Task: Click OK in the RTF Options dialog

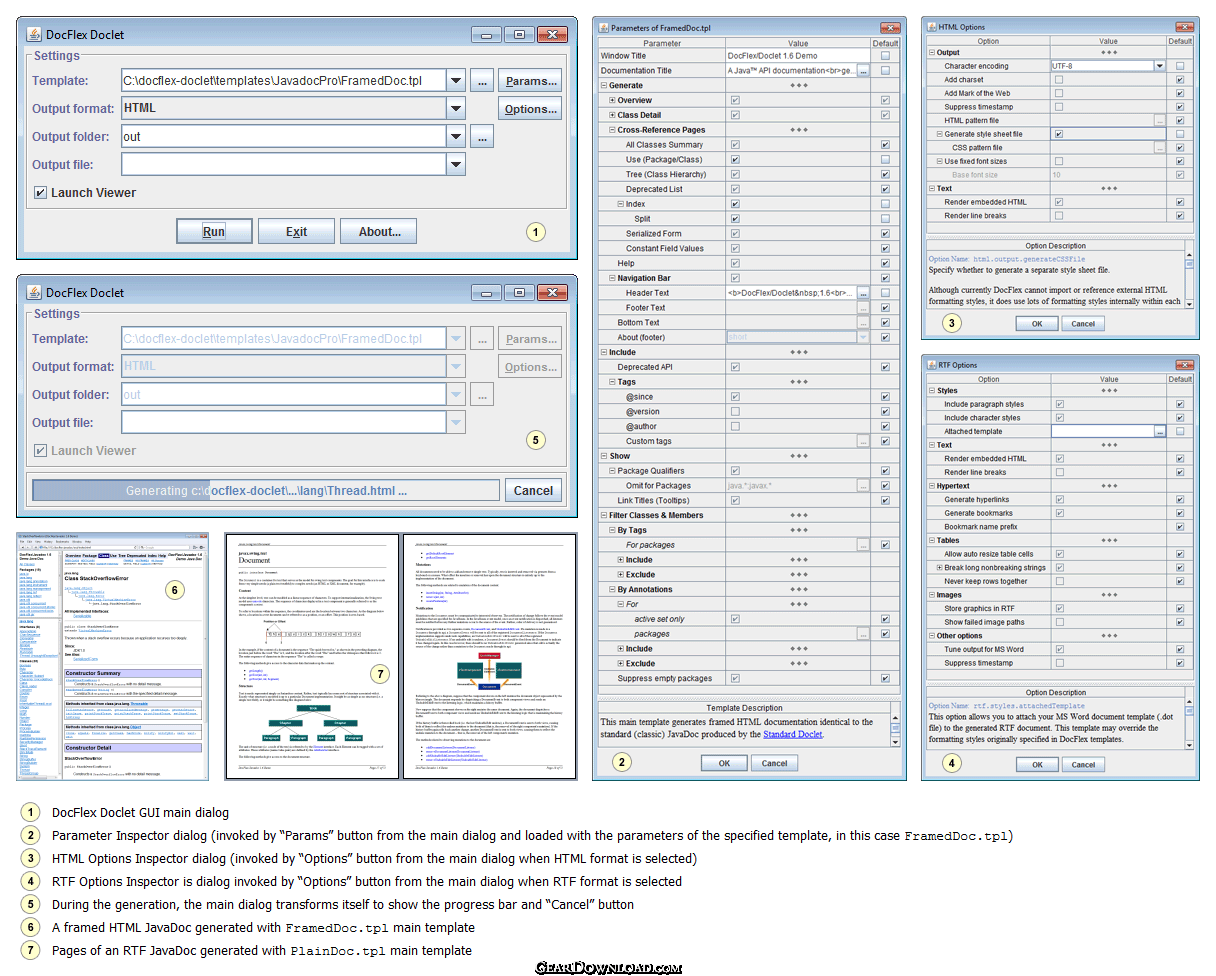Action: click(x=1037, y=764)
